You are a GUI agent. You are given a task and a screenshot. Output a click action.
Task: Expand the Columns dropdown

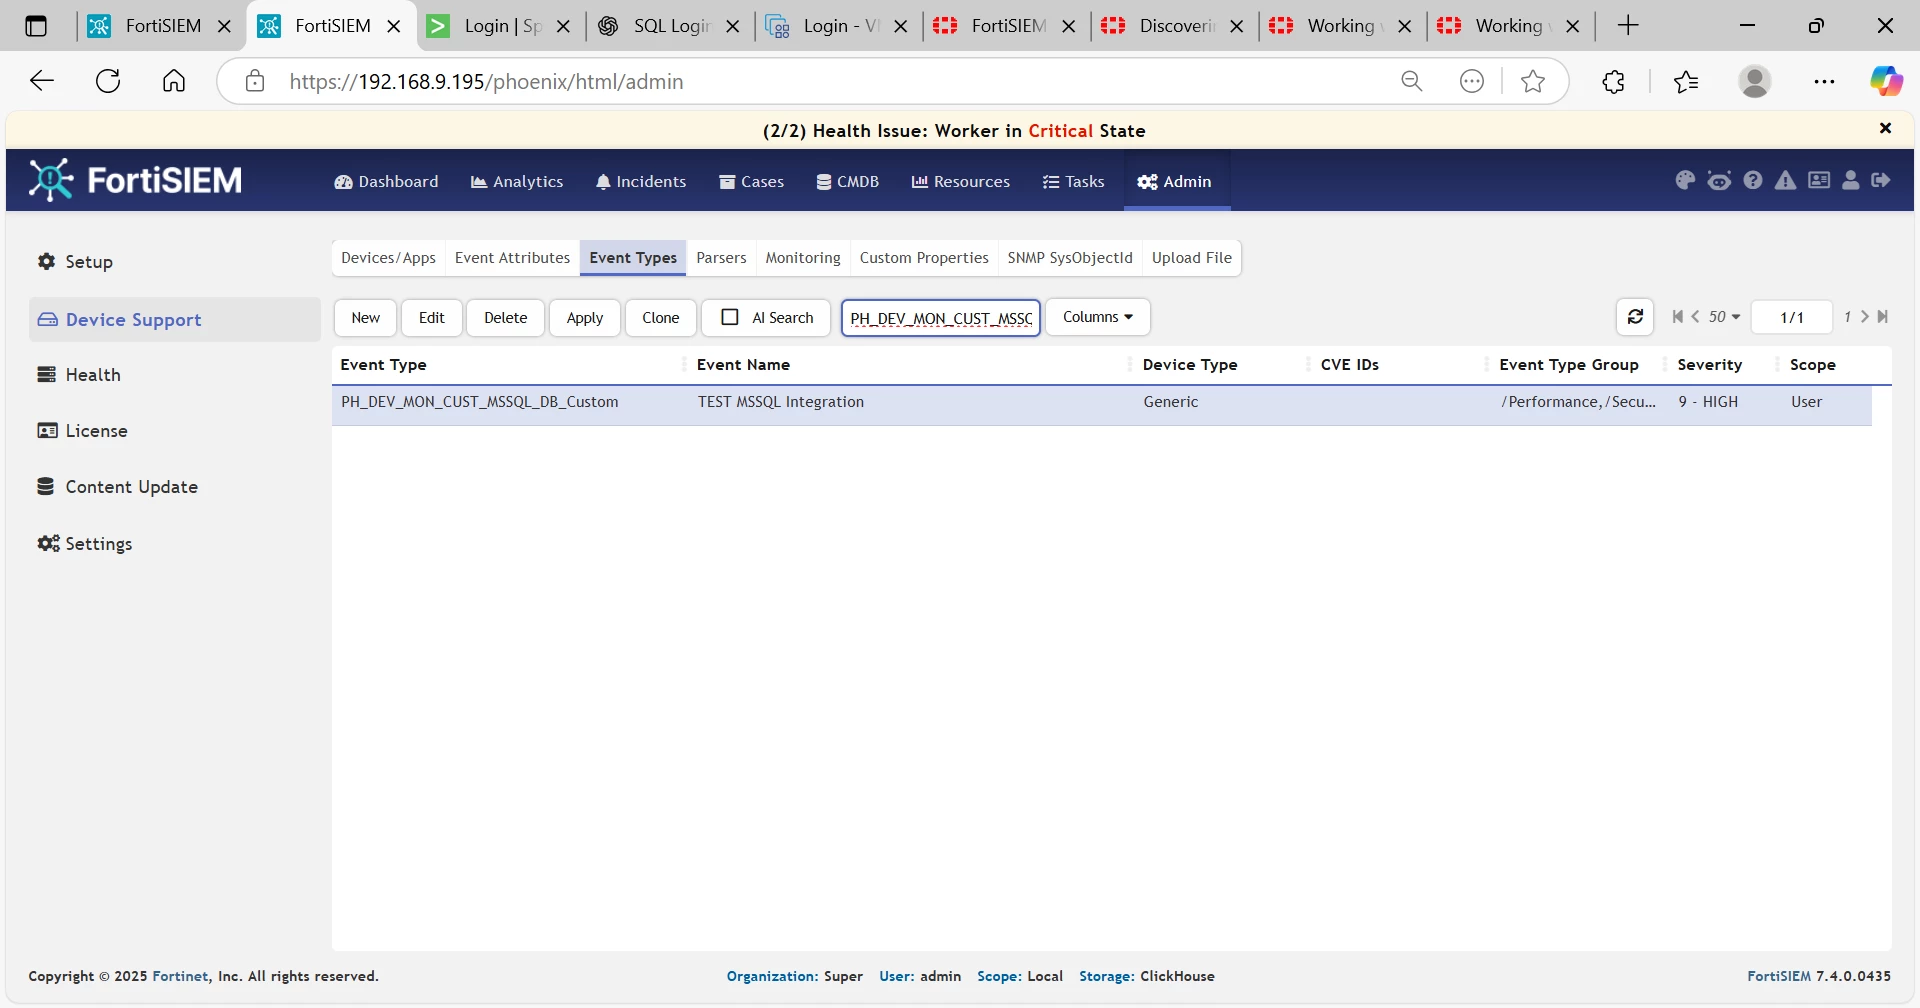pyautogui.click(x=1098, y=317)
